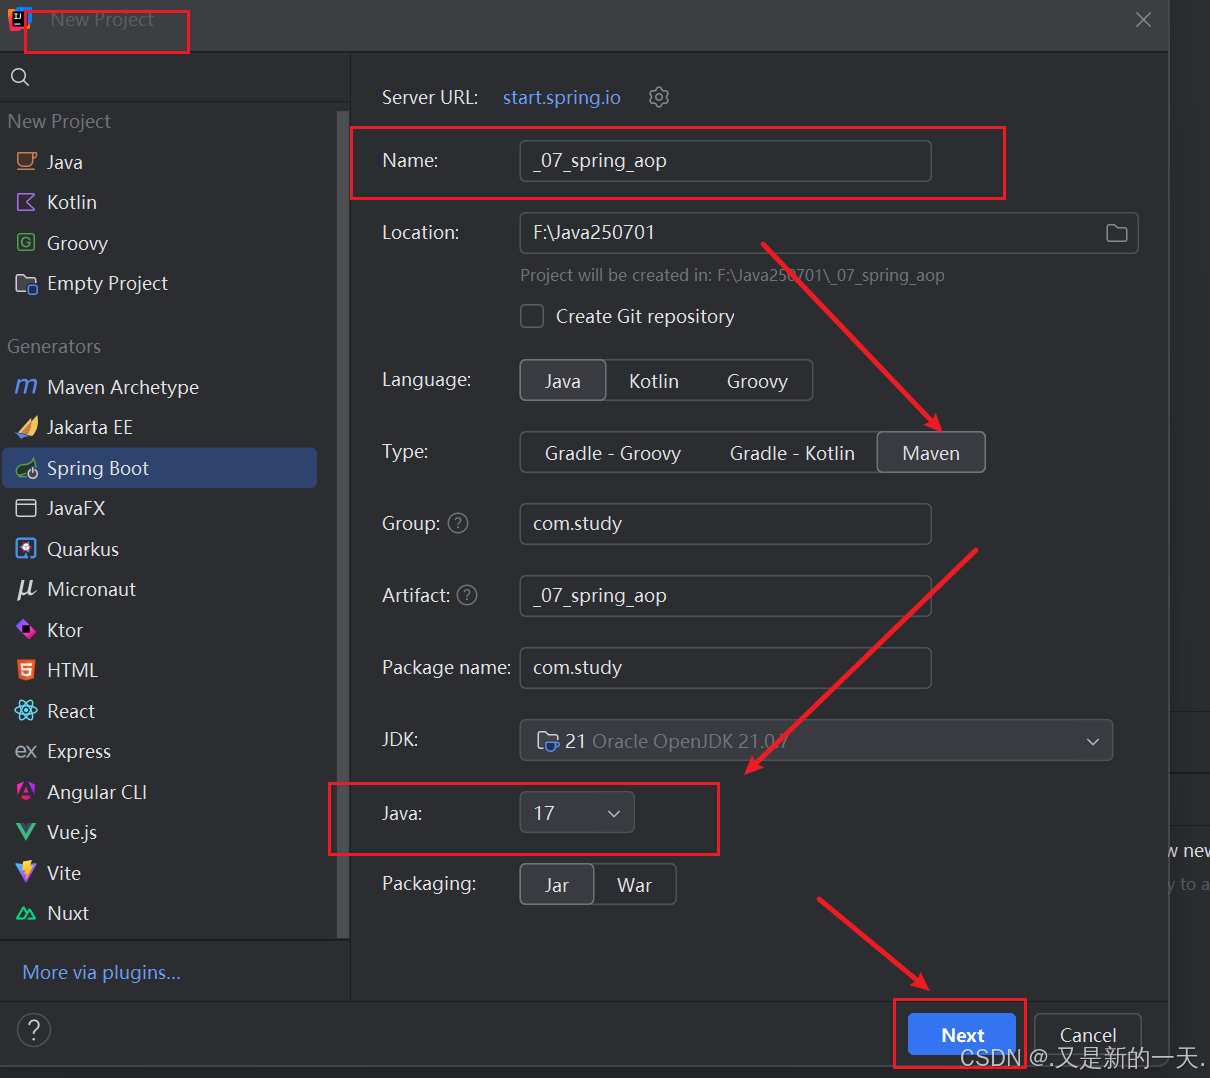Choose the Jakarta EE generator icon

(27, 427)
